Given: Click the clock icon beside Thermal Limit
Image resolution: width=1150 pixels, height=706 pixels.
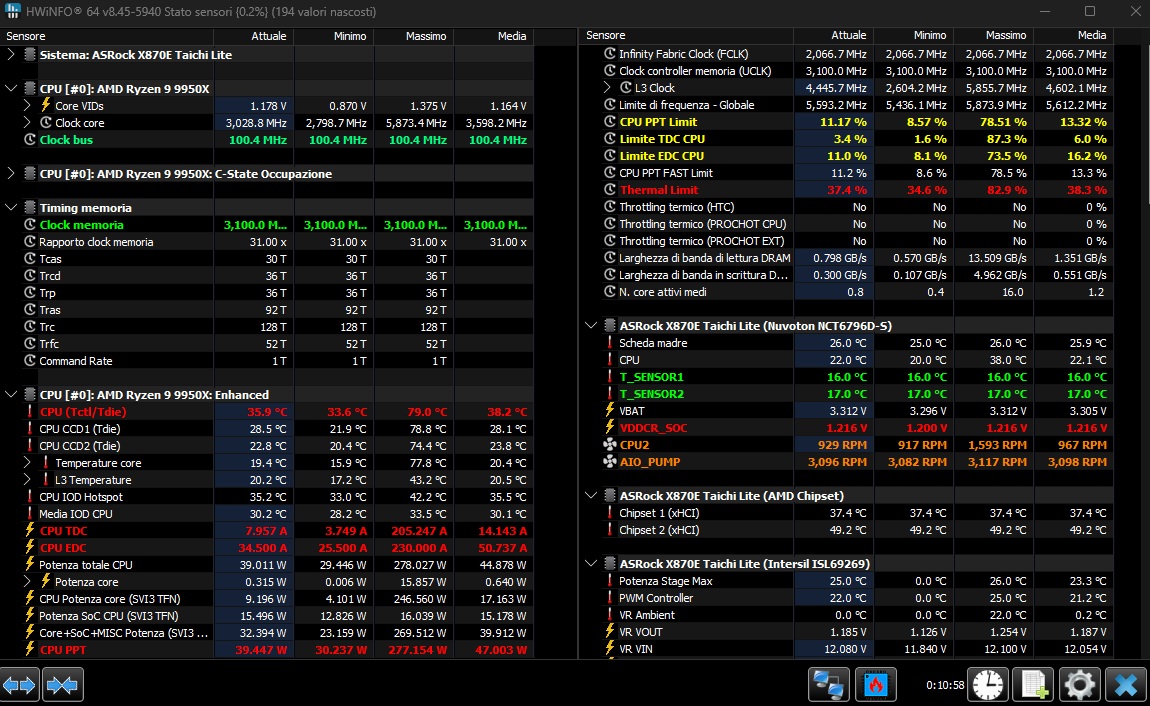Looking at the screenshot, I should [609, 189].
